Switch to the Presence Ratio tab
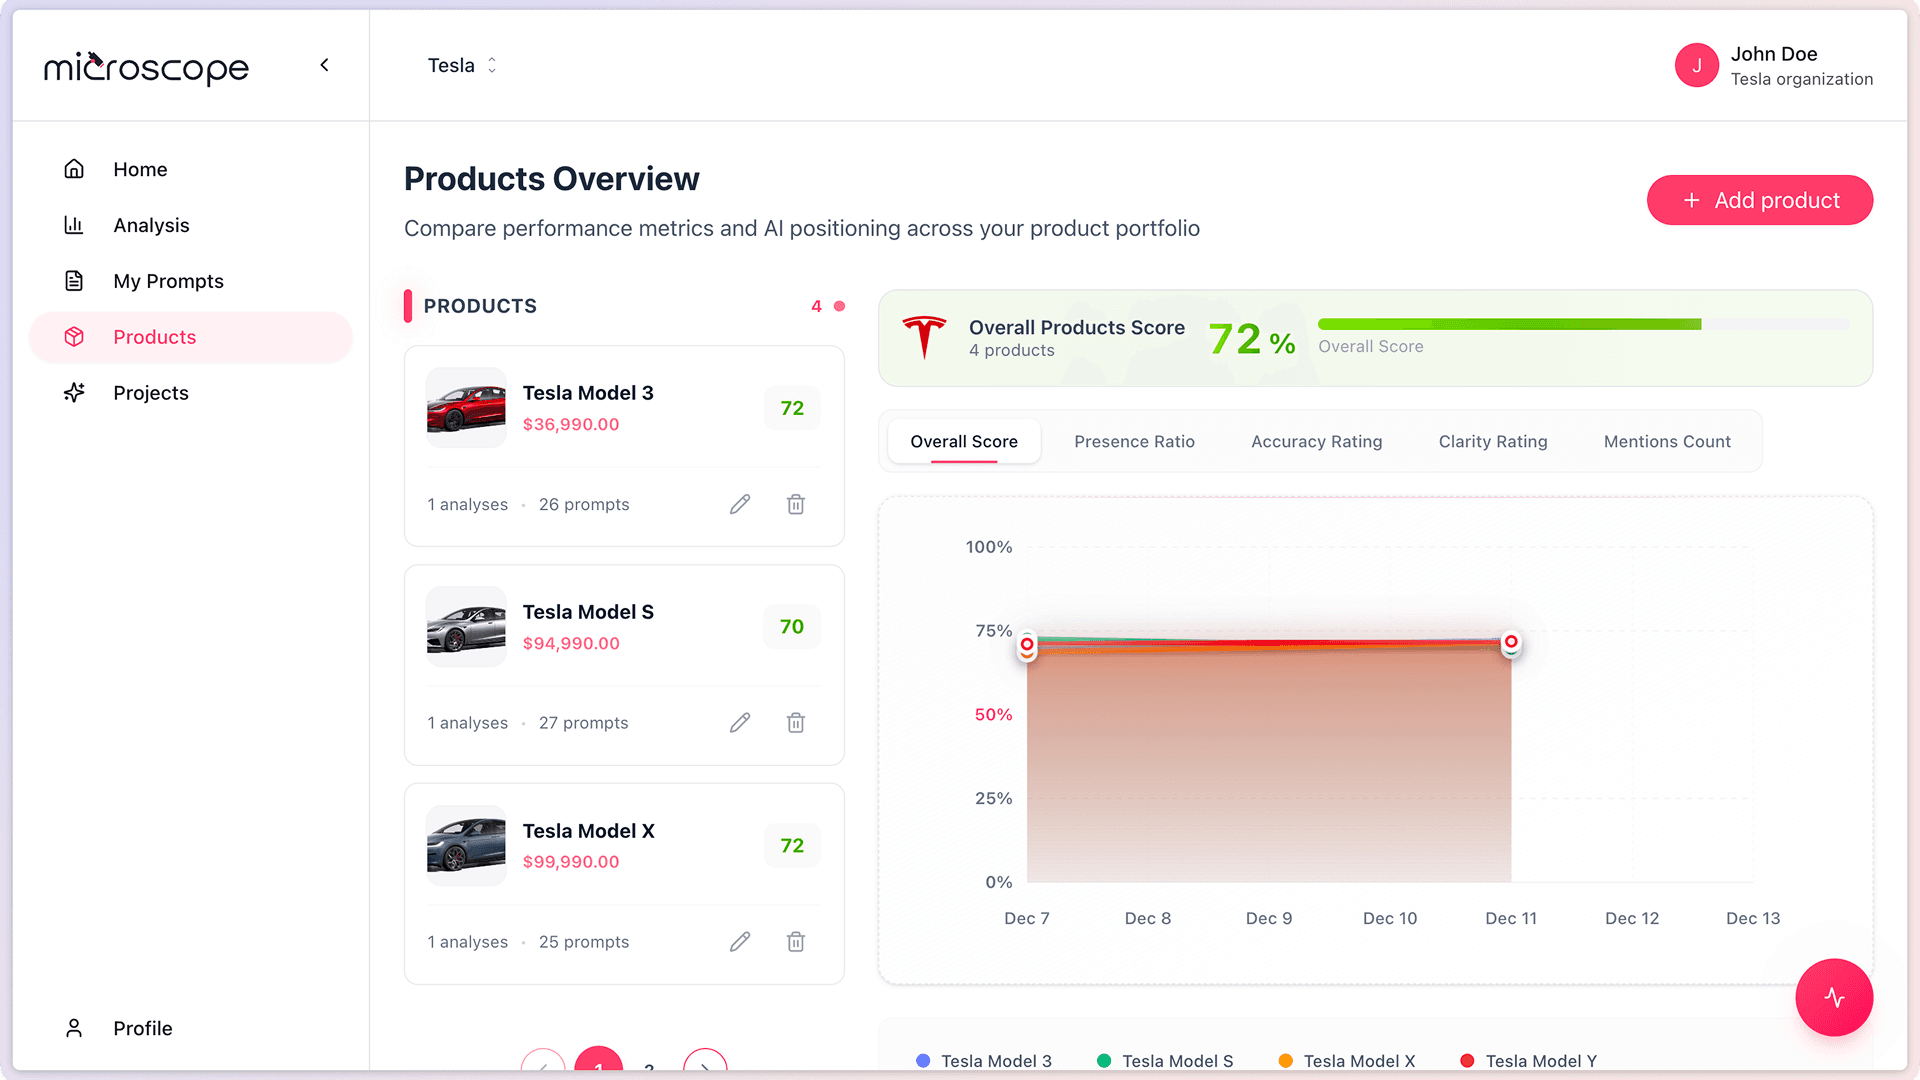1920x1080 pixels. tap(1134, 441)
